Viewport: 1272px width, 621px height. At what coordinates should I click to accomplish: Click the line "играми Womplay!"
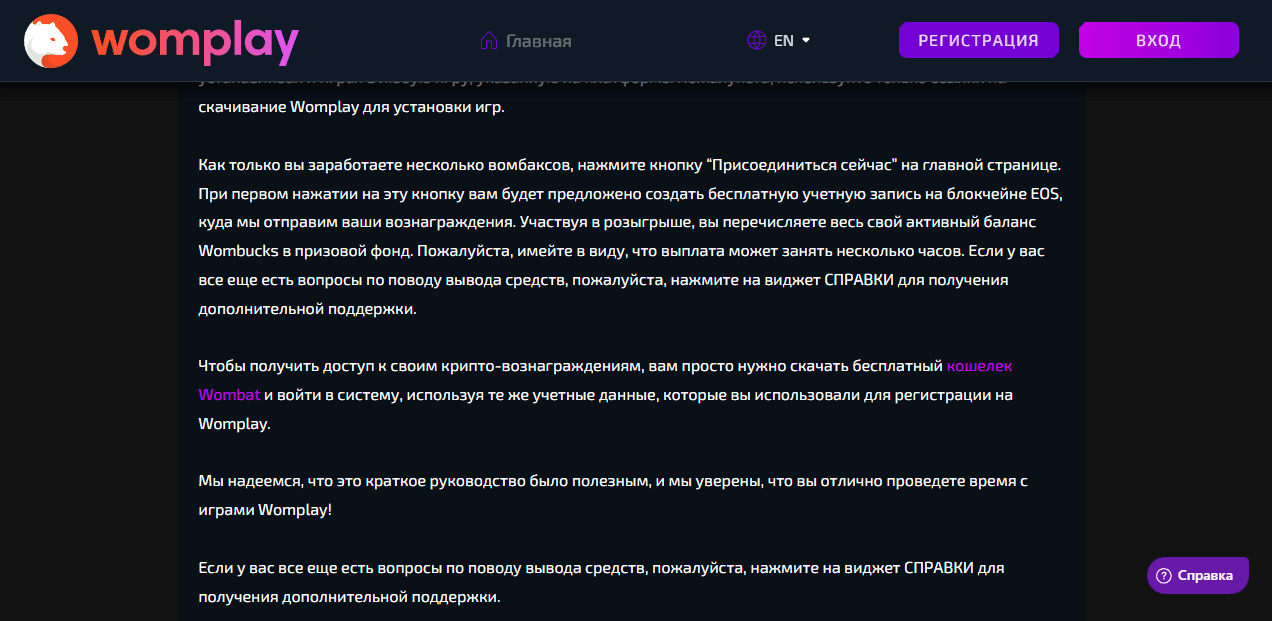pos(264,510)
